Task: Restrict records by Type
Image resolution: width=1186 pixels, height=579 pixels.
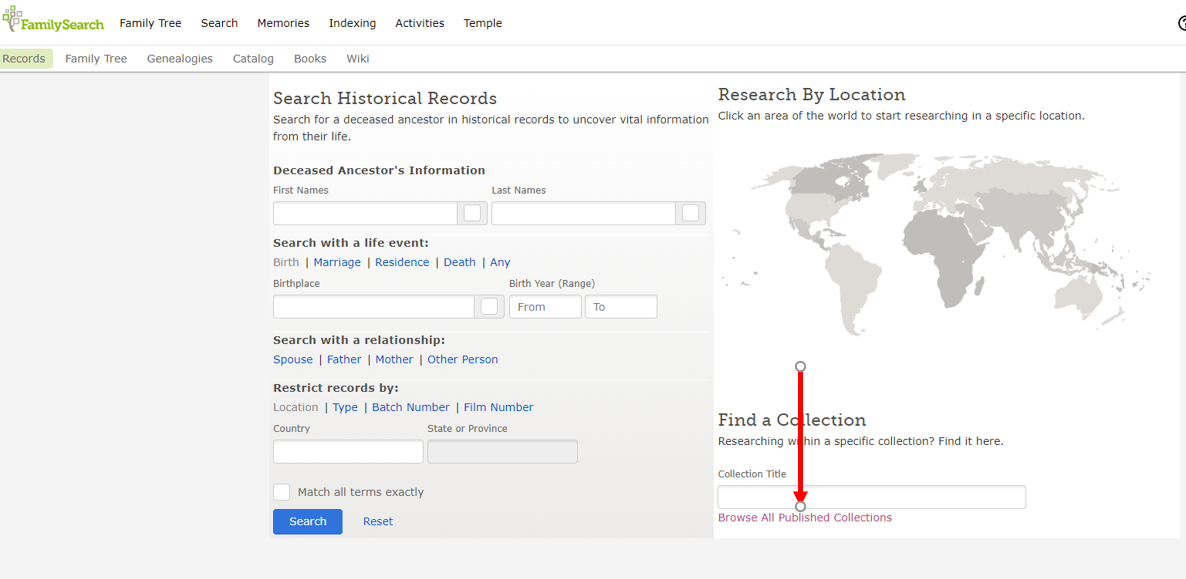Action: tap(346, 407)
